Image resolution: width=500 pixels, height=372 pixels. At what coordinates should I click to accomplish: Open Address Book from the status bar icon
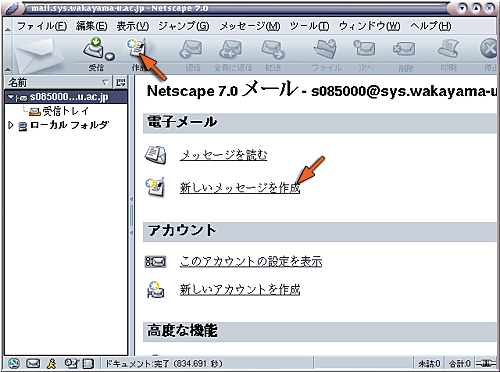point(88,363)
